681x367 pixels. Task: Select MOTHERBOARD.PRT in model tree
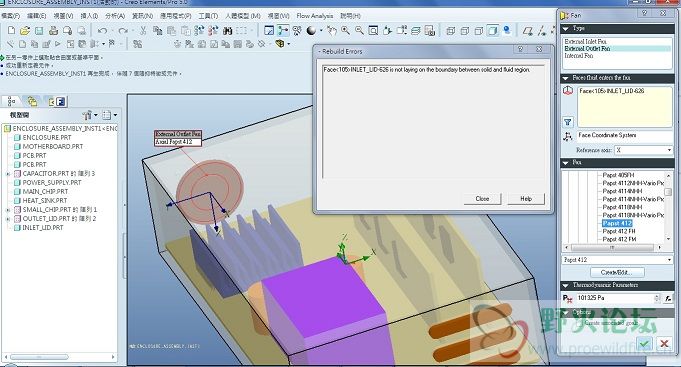pyautogui.click(x=53, y=146)
